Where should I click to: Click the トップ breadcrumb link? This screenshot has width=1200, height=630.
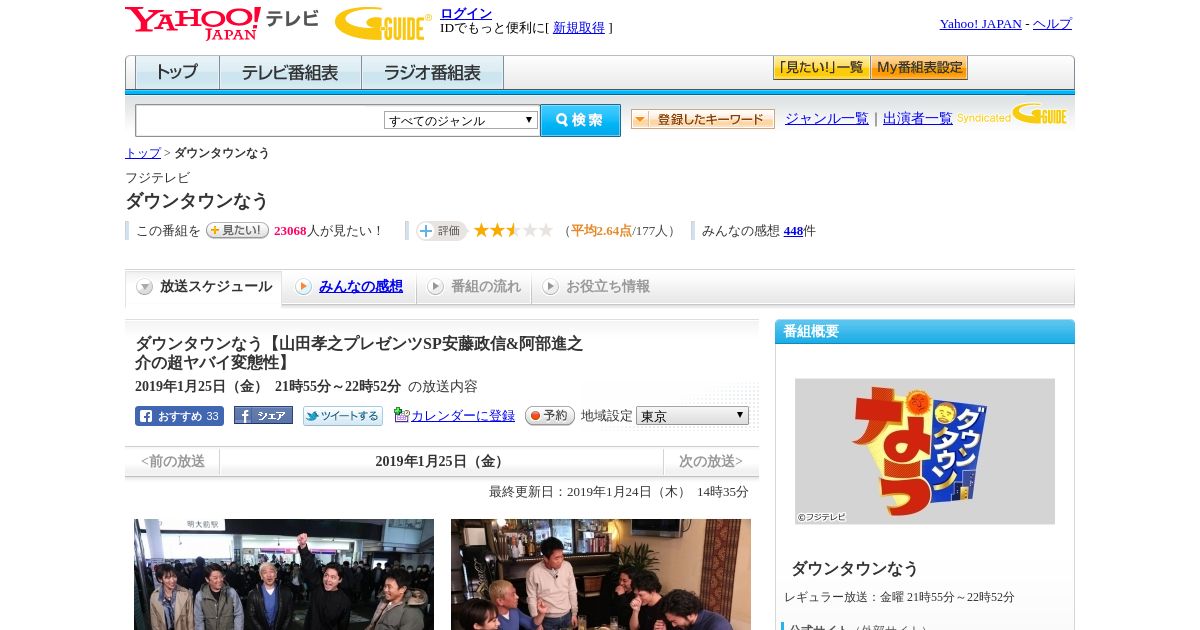click(143, 153)
